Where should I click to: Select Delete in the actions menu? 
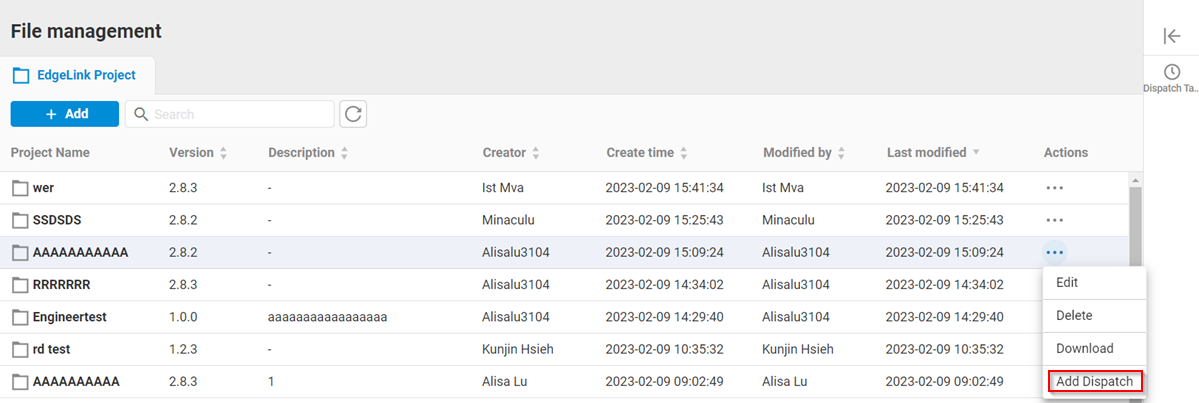point(1074,316)
